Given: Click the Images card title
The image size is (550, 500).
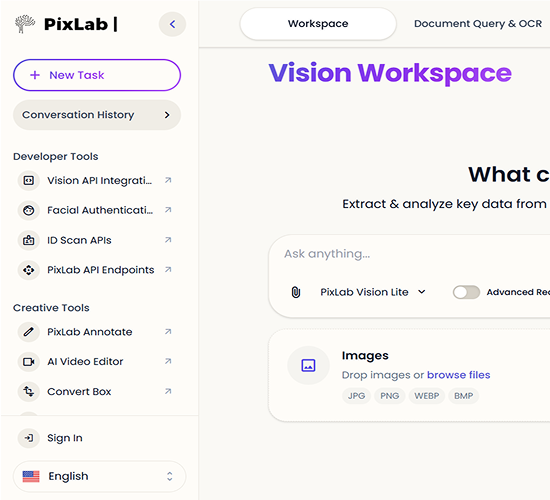Looking at the screenshot, I should click(x=365, y=355).
